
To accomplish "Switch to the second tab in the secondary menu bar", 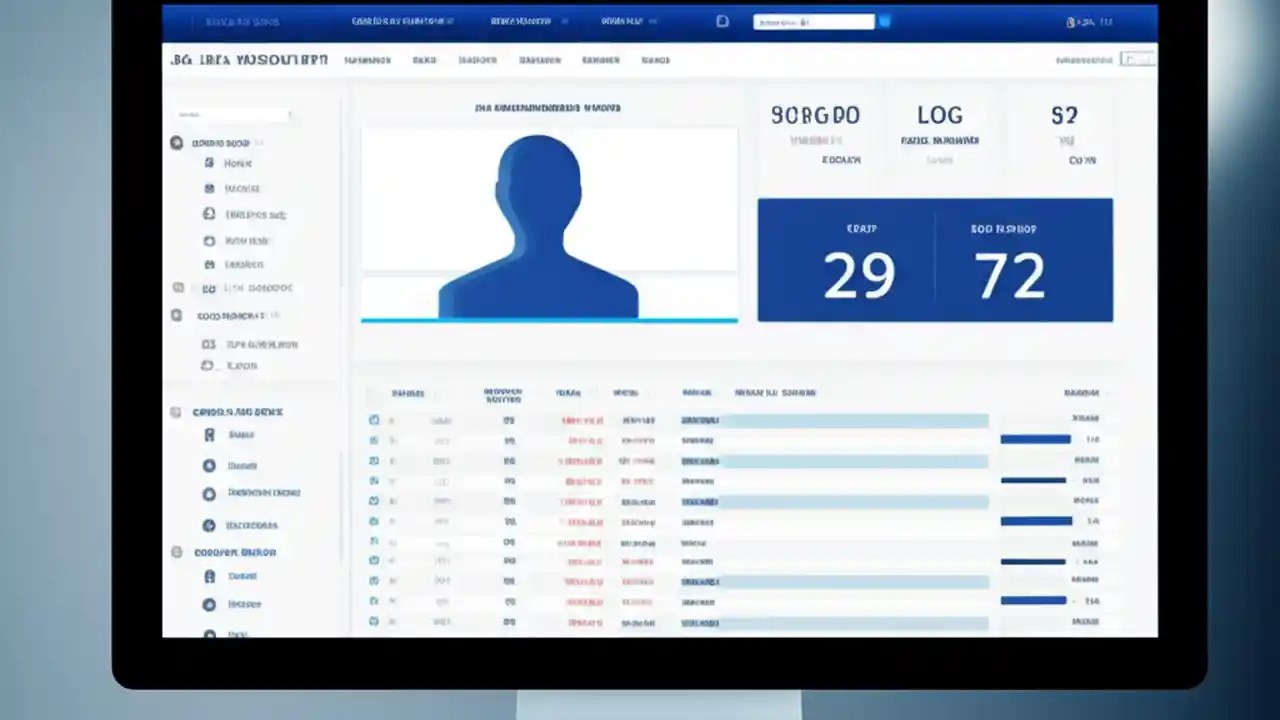I will 424,60.
